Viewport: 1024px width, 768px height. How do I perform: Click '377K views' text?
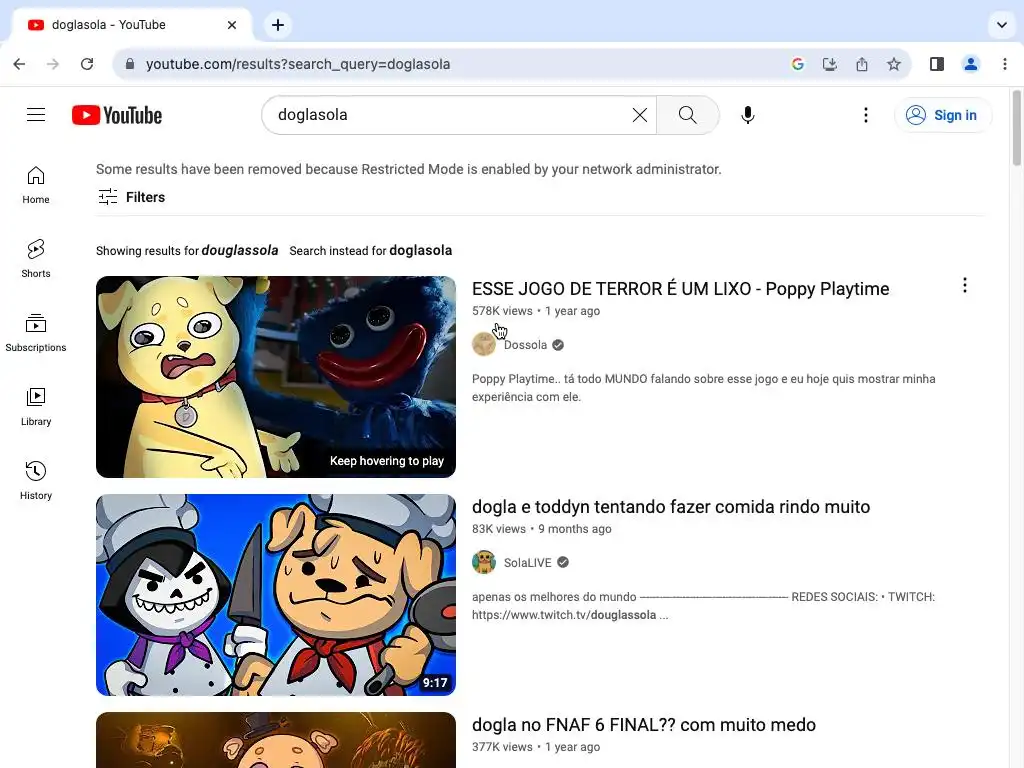click(x=502, y=747)
